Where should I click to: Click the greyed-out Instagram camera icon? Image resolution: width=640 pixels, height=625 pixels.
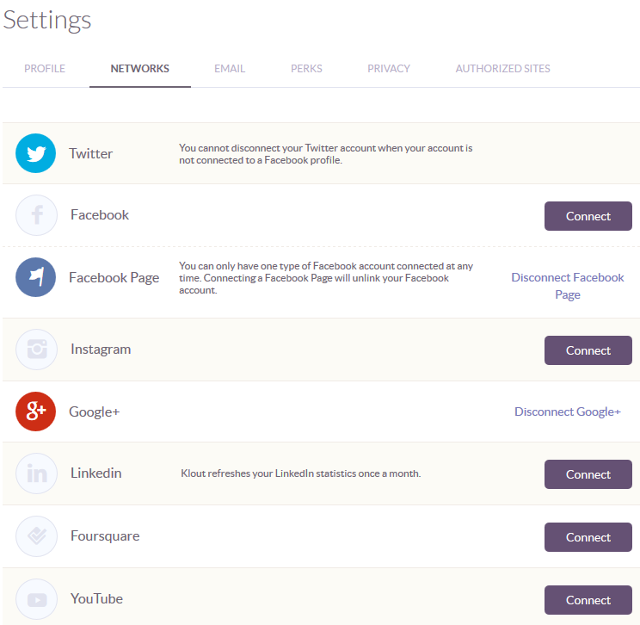[36, 349]
